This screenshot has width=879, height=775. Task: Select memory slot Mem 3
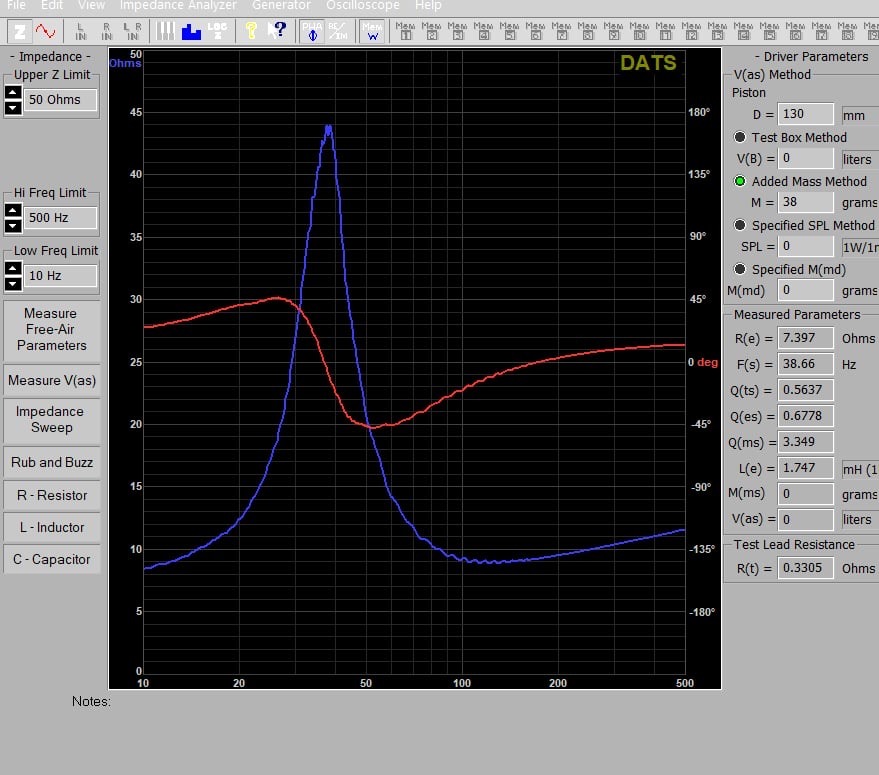pyautogui.click(x=457, y=31)
